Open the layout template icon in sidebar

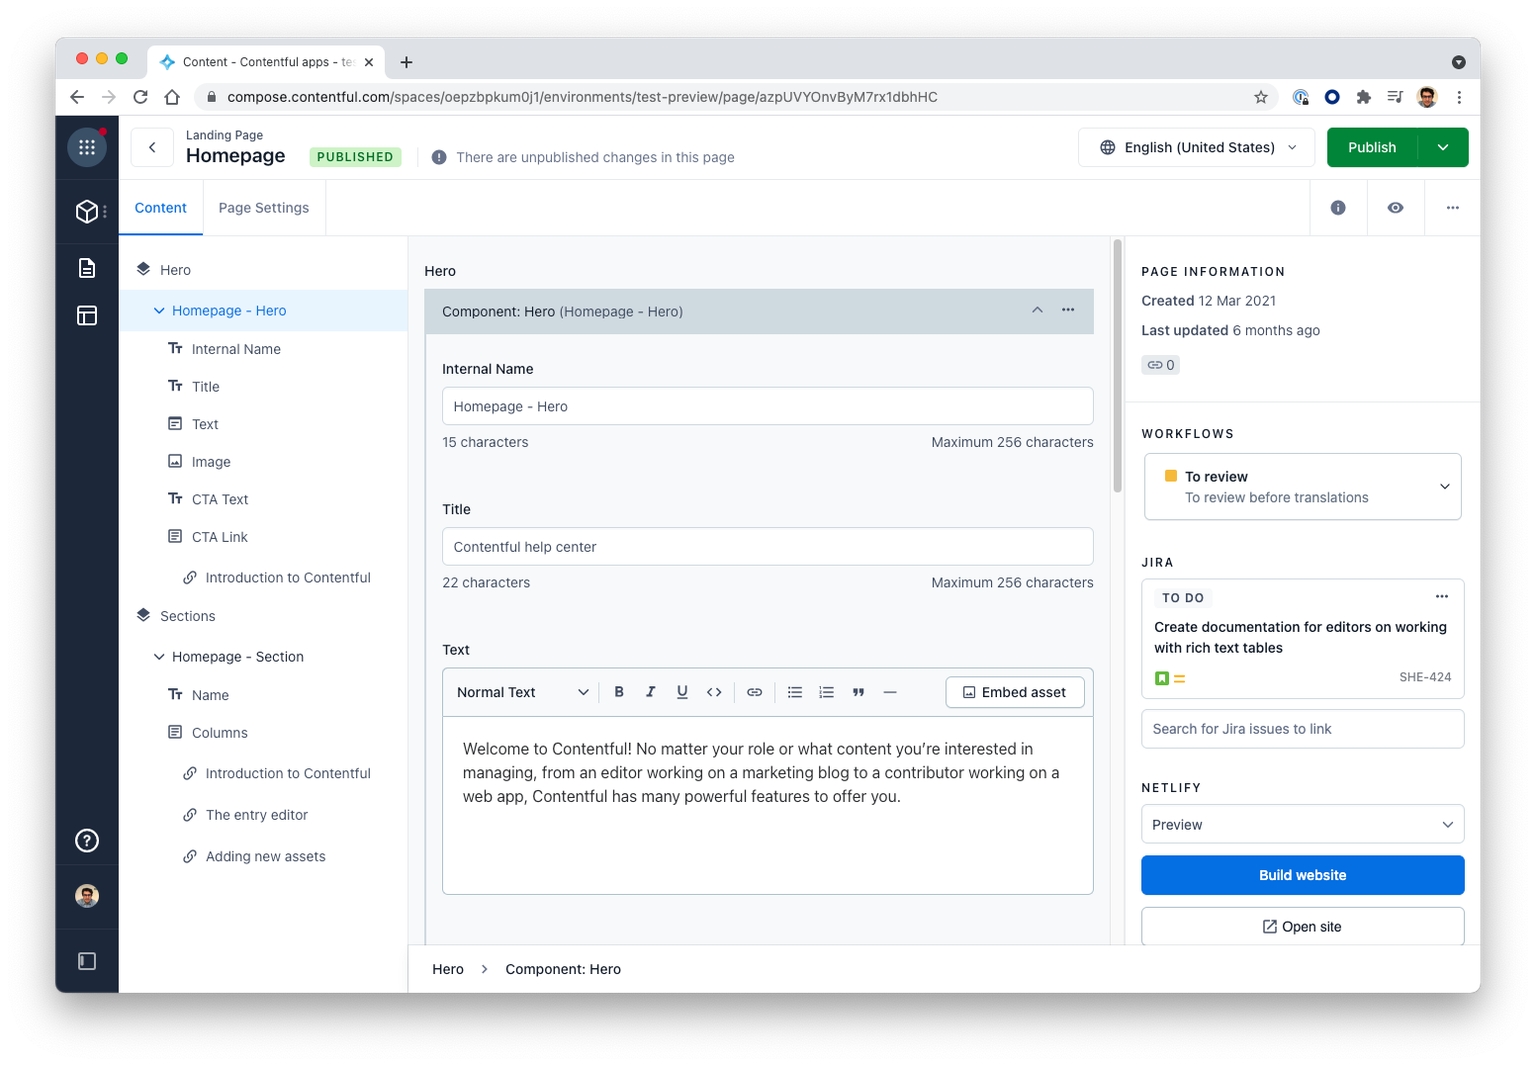(x=87, y=316)
